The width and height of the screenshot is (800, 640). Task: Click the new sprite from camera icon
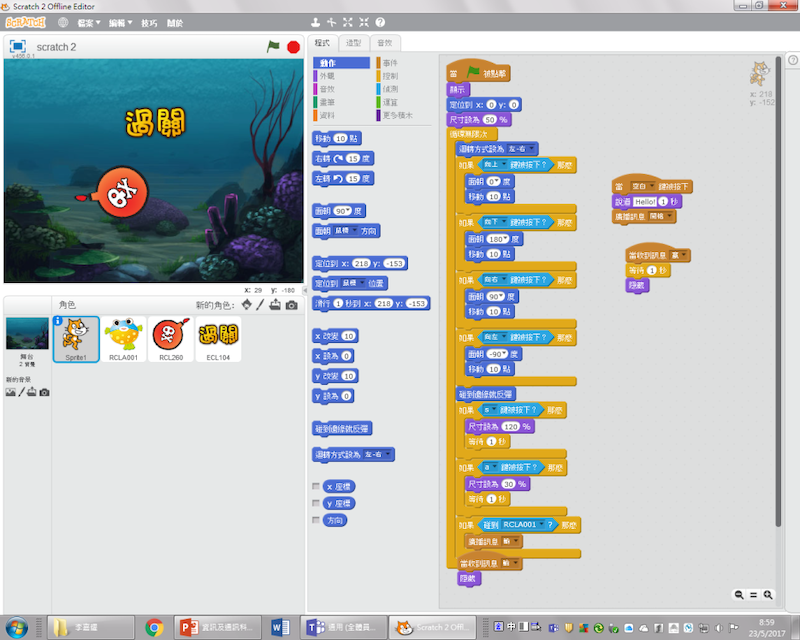(x=291, y=304)
